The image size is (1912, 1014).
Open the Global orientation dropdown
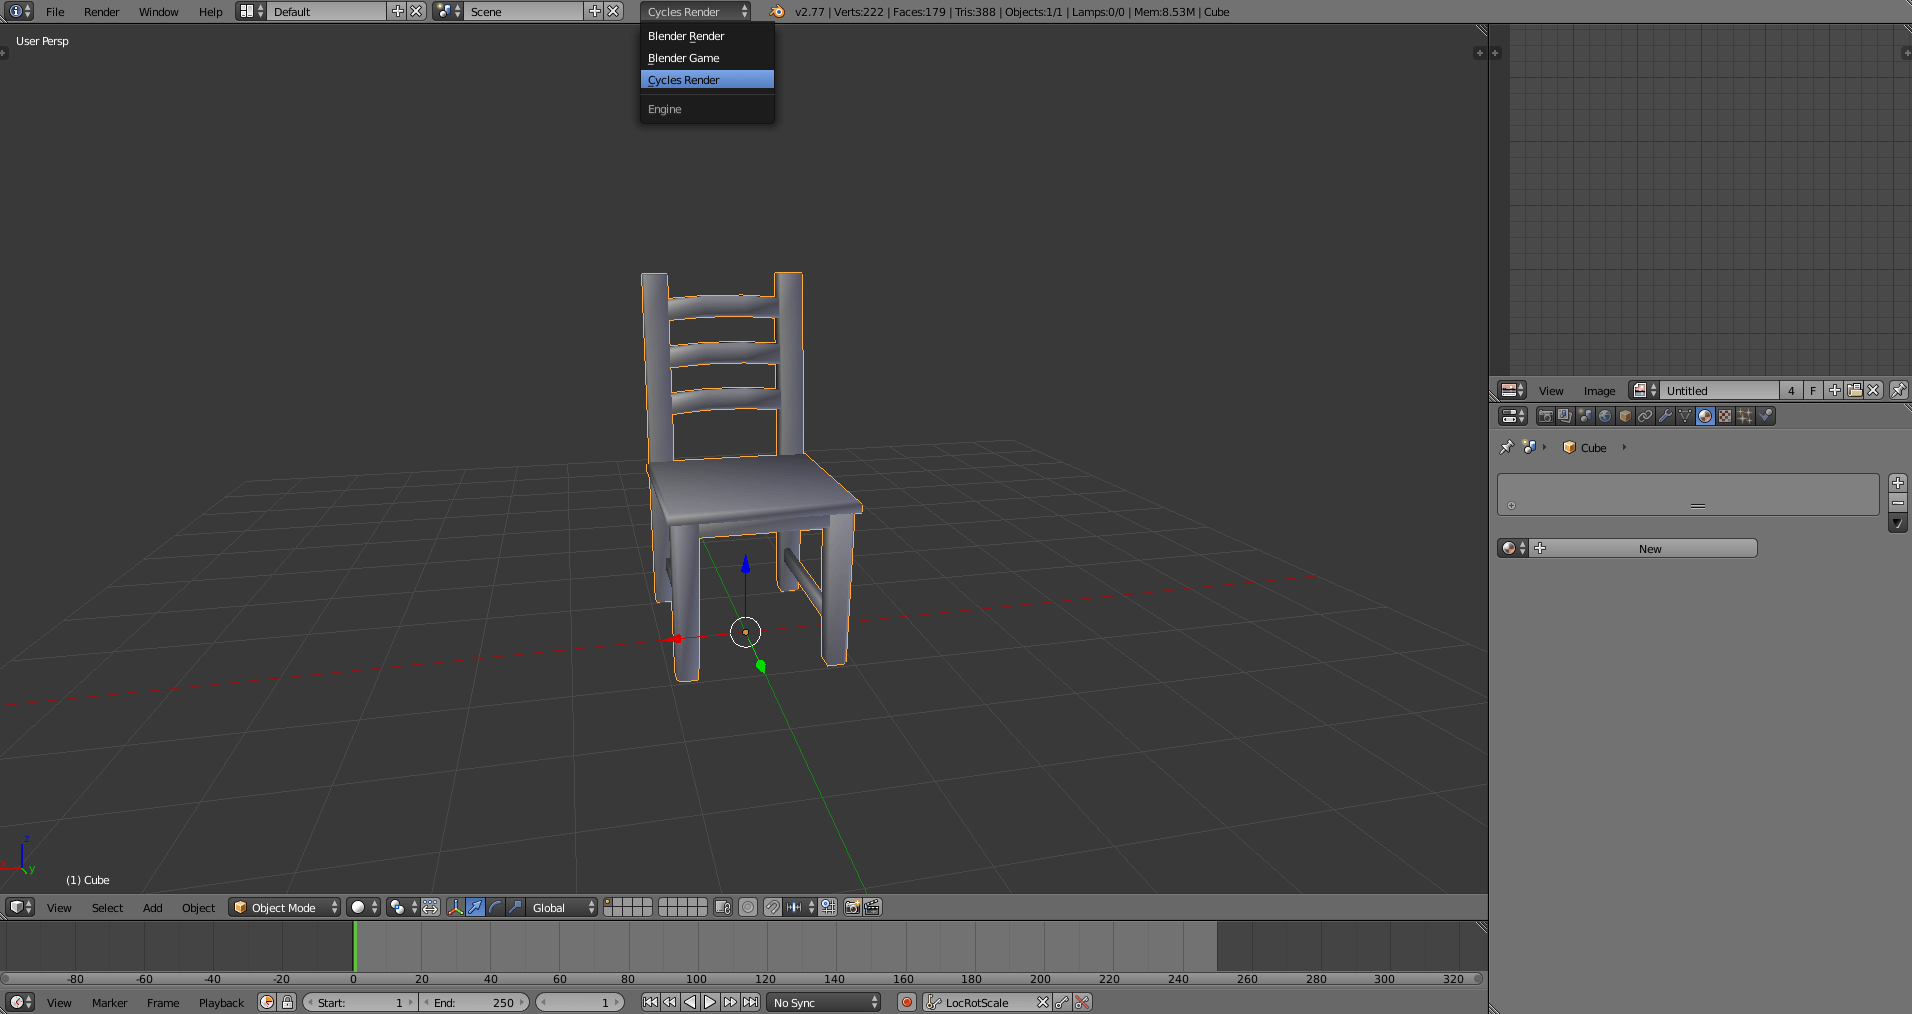562,907
